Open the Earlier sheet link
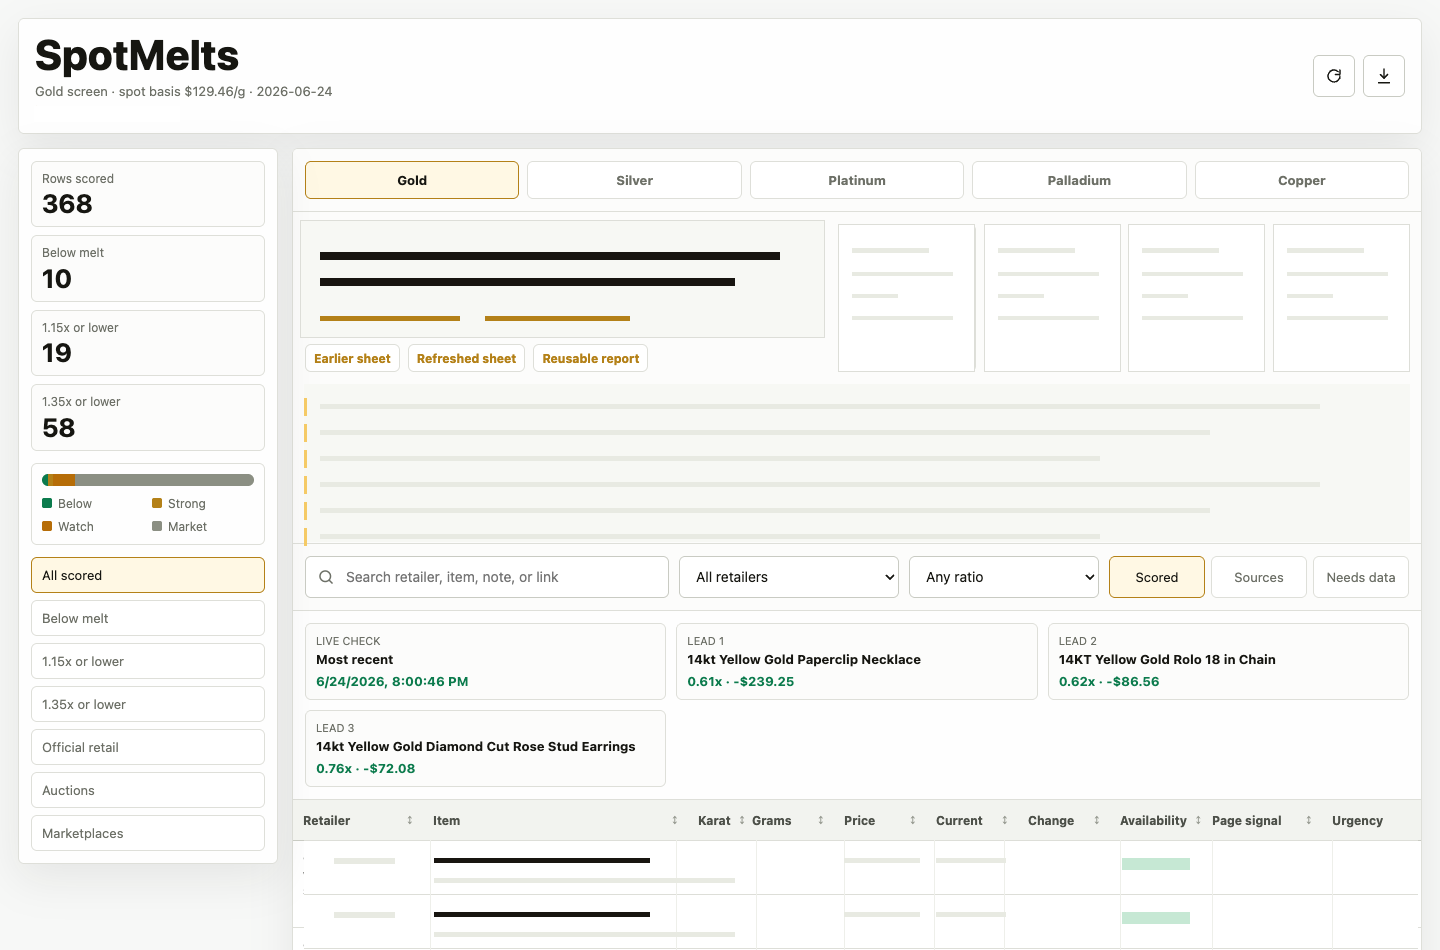This screenshot has width=1440, height=950. pos(352,358)
